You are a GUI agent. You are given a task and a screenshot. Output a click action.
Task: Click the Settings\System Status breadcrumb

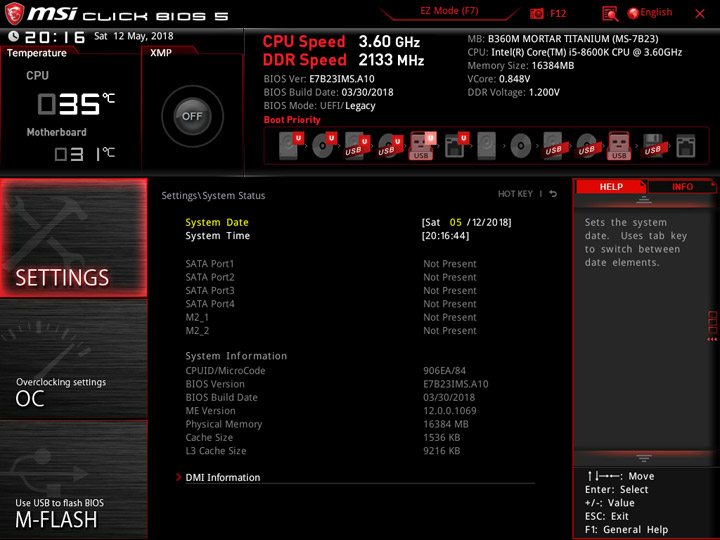pos(213,196)
